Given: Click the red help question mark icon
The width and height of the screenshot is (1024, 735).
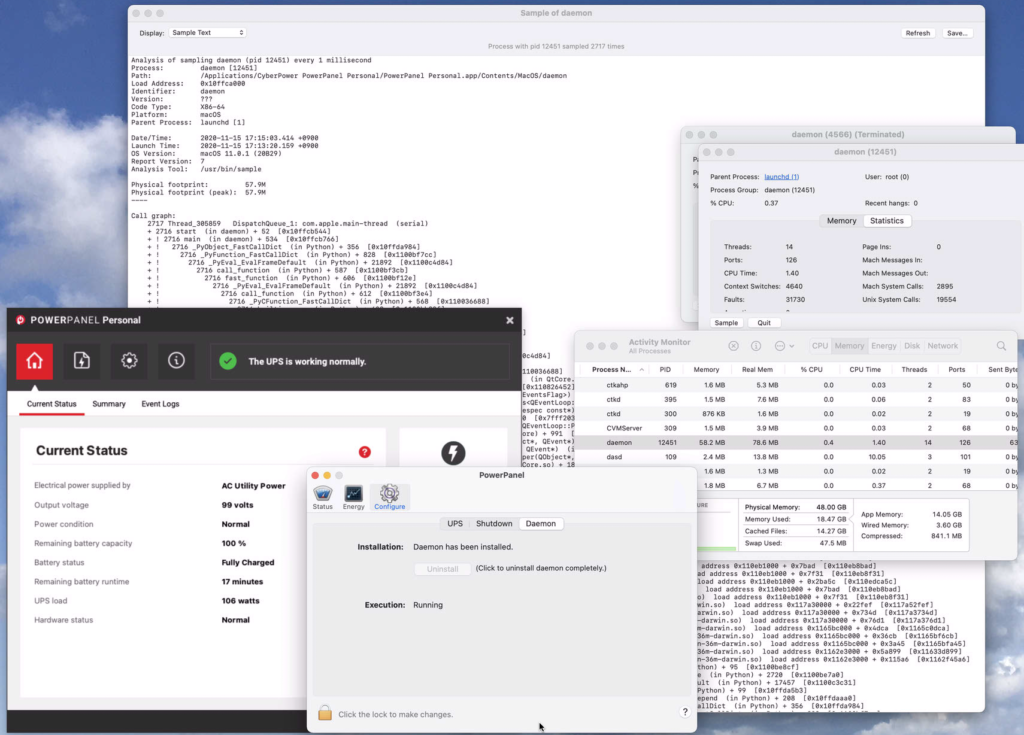Looking at the screenshot, I should 364,452.
